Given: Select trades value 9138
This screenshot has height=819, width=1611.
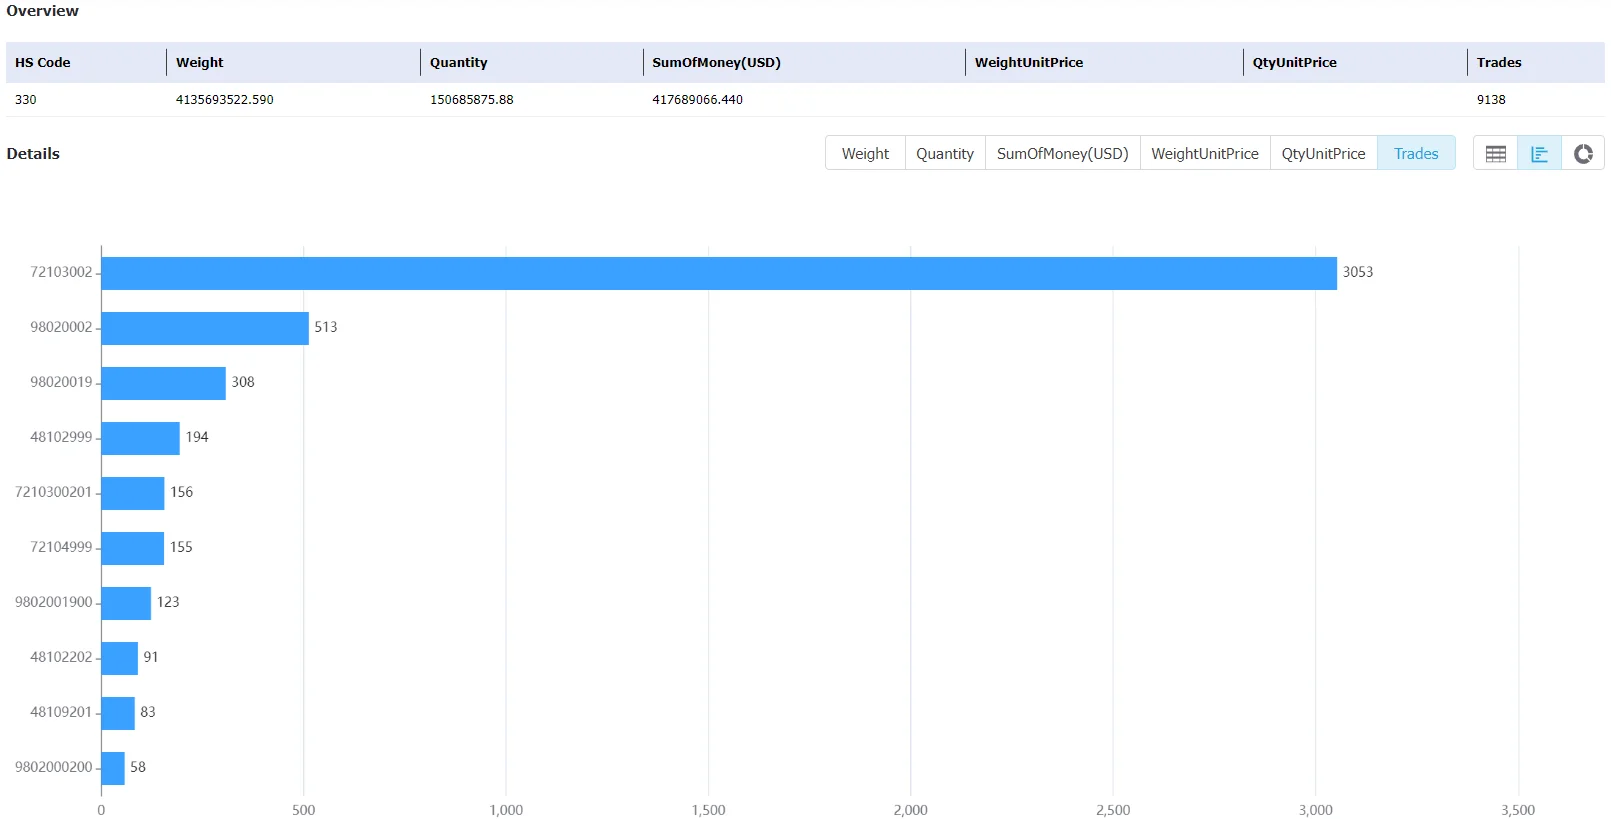Looking at the screenshot, I should [x=1491, y=100].
